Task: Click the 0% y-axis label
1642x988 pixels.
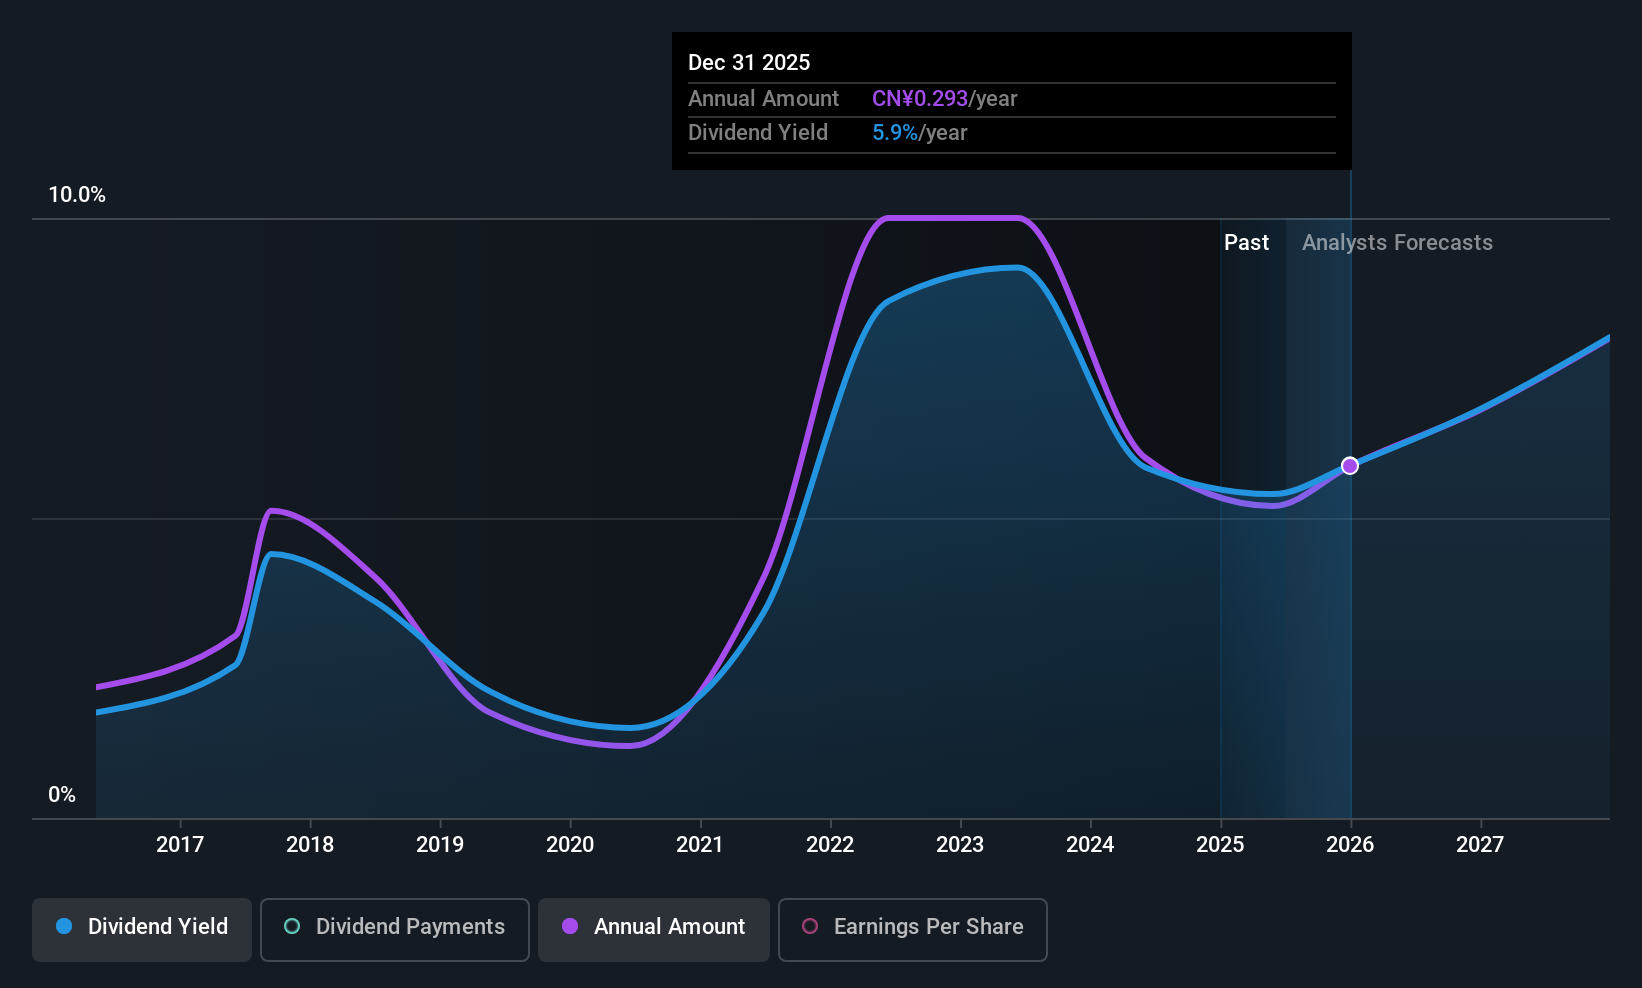Action: 62,795
